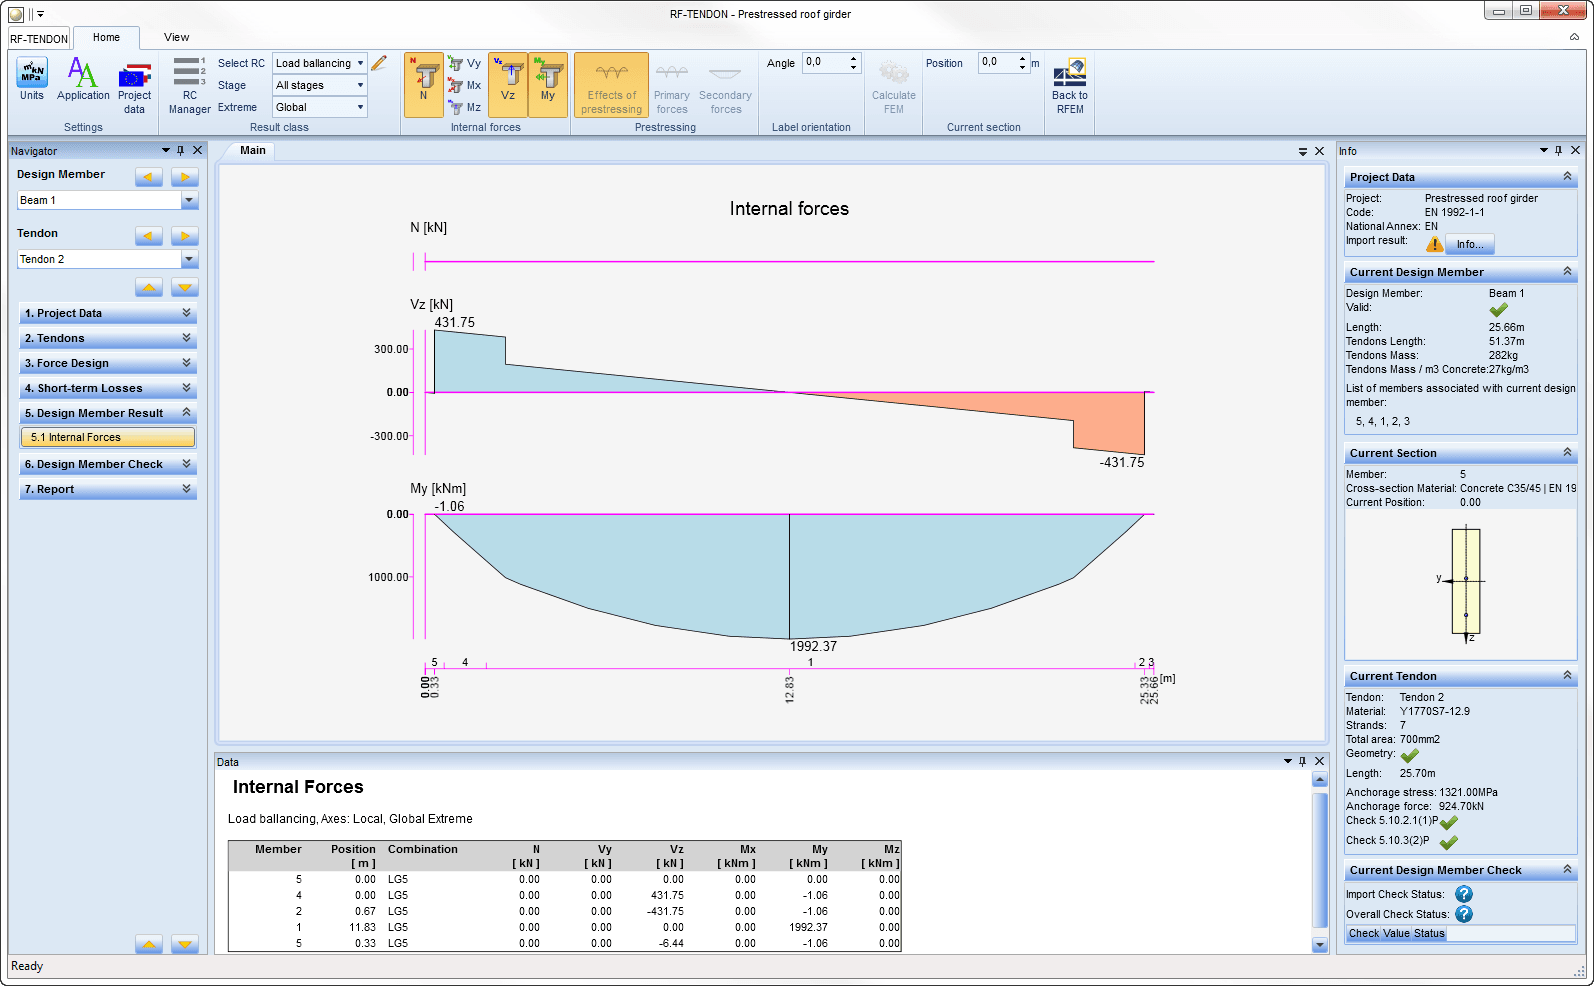This screenshot has height=986, width=1594.
Task: Go to previous Design Member
Action: pos(149,177)
